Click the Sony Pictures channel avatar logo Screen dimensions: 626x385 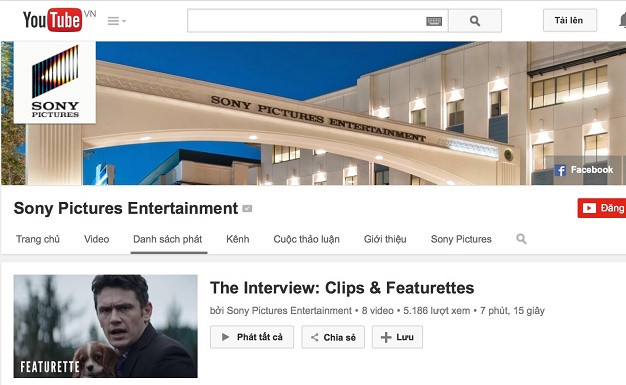pos(55,82)
